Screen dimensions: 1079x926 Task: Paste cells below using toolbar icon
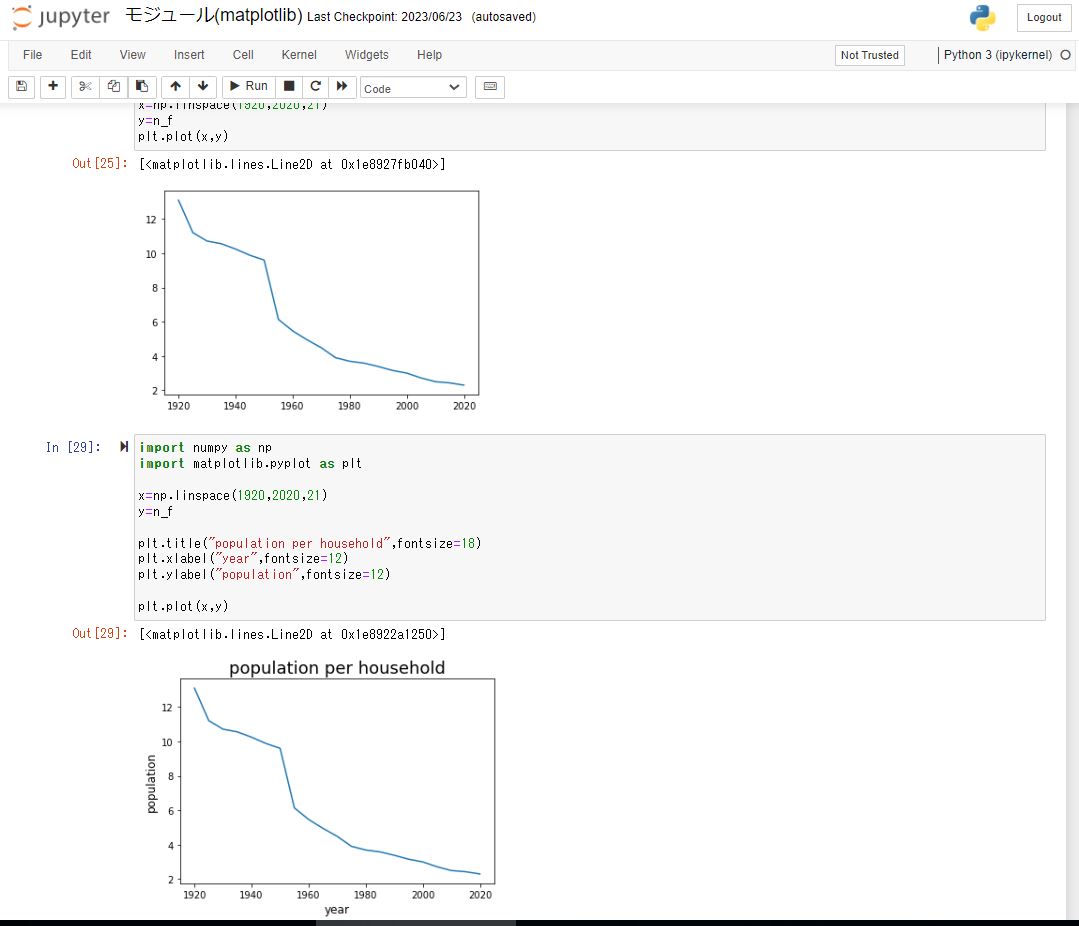[x=142, y=87]
